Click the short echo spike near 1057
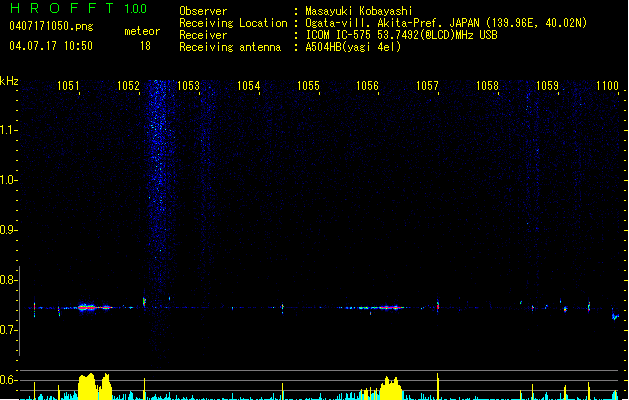Image resolution: width=629 pixels, height=400 pixels. coord(438,306)
